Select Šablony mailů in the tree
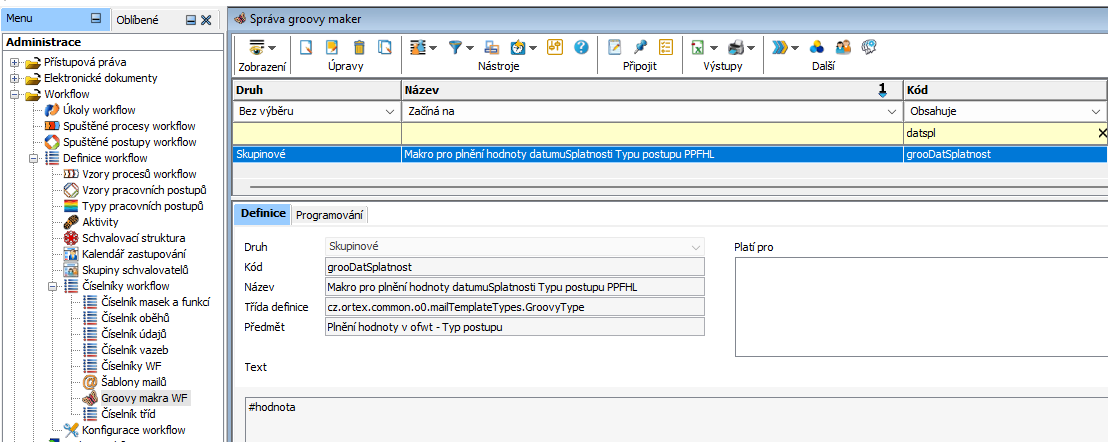1108x442 pixels. pyautogui.click(x=134, y=382)
